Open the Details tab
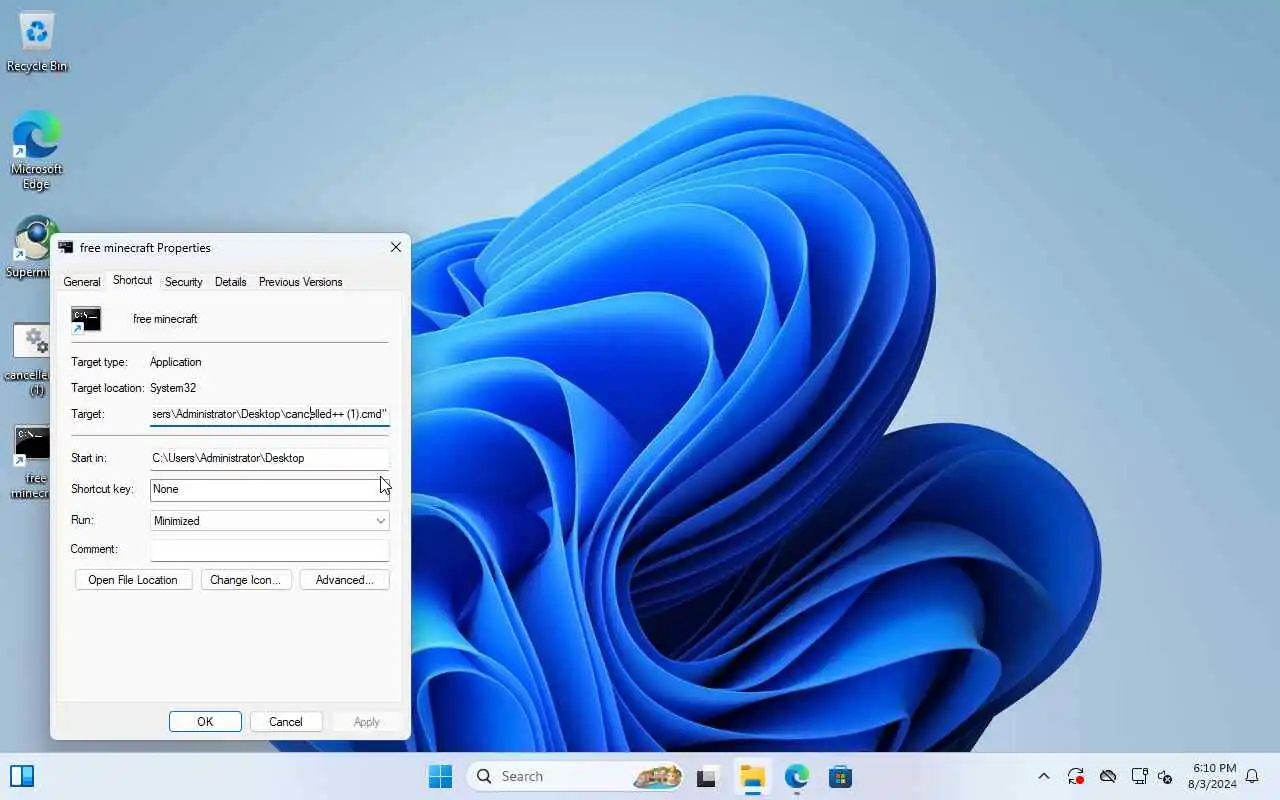Viewport: 1280px width, 800px height. click(x=230, y=282)
